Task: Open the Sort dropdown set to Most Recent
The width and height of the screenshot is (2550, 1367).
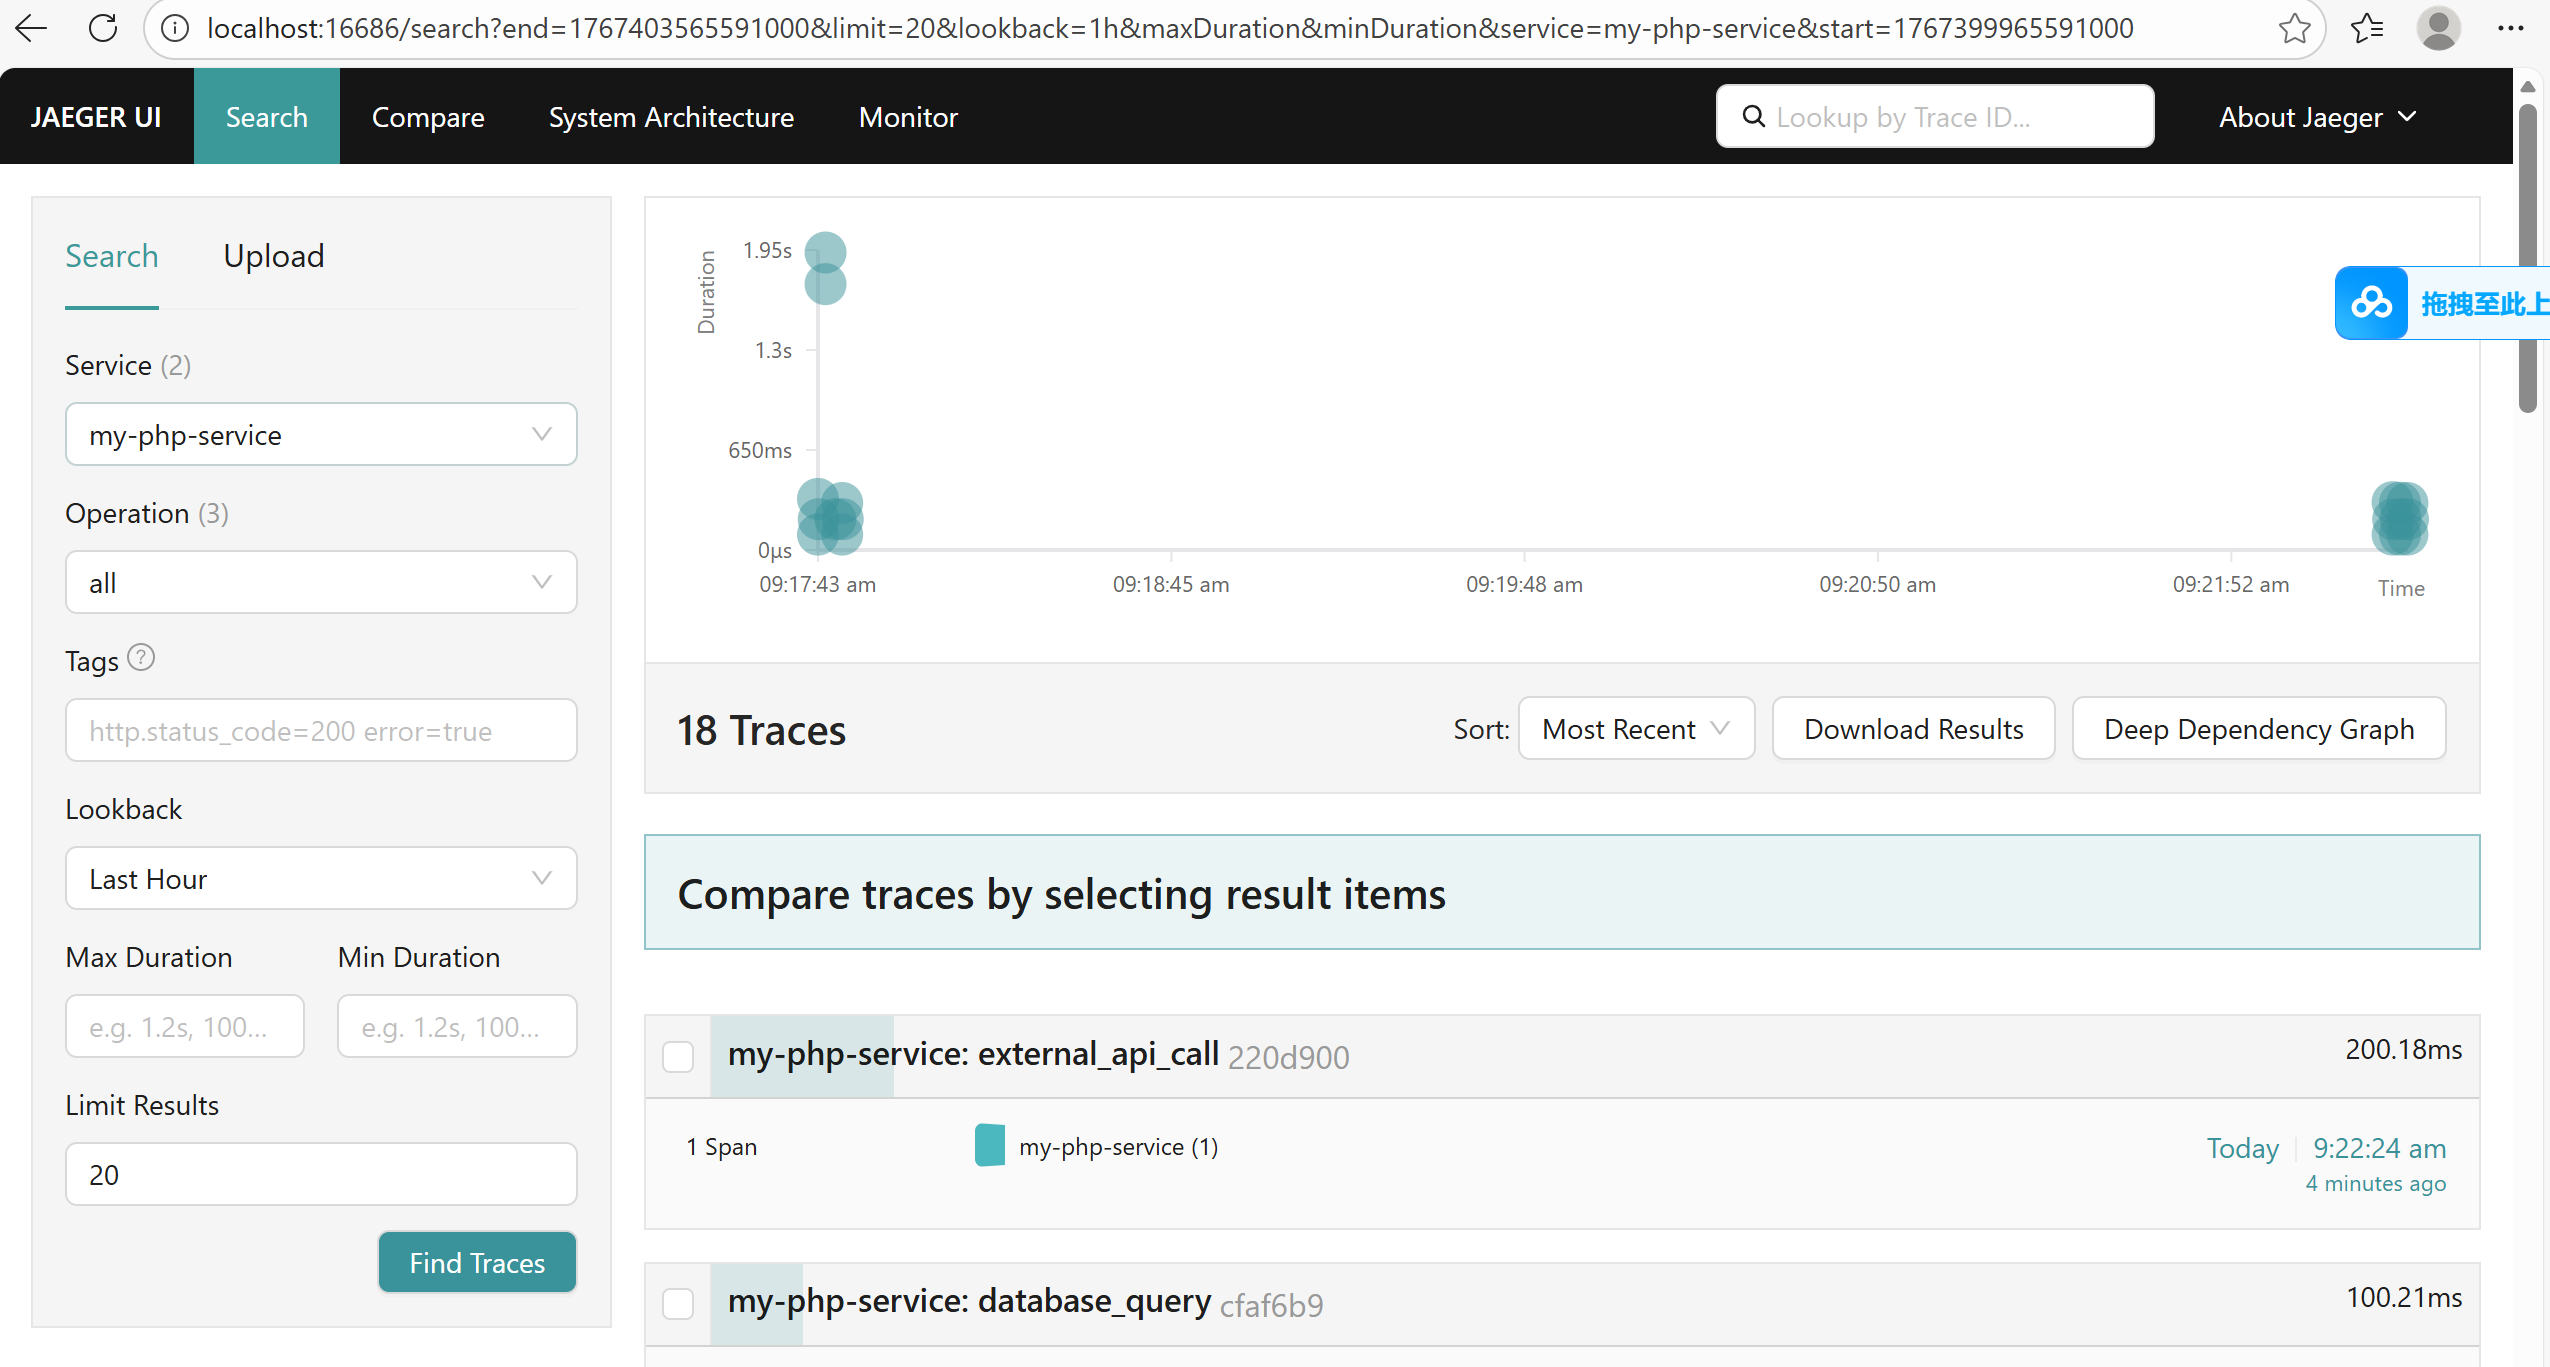Action: tap(1636, 729)
